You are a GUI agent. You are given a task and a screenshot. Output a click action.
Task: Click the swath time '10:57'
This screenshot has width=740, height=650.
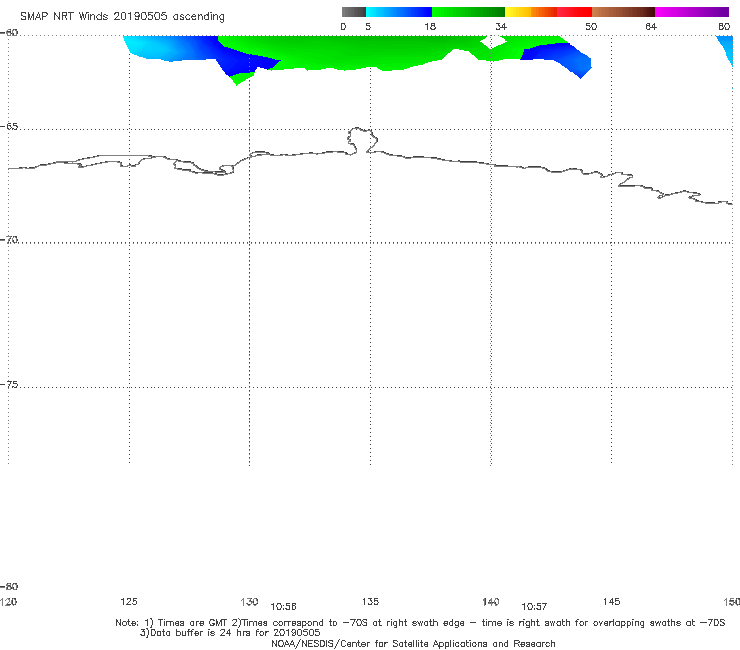coord(534,607)
